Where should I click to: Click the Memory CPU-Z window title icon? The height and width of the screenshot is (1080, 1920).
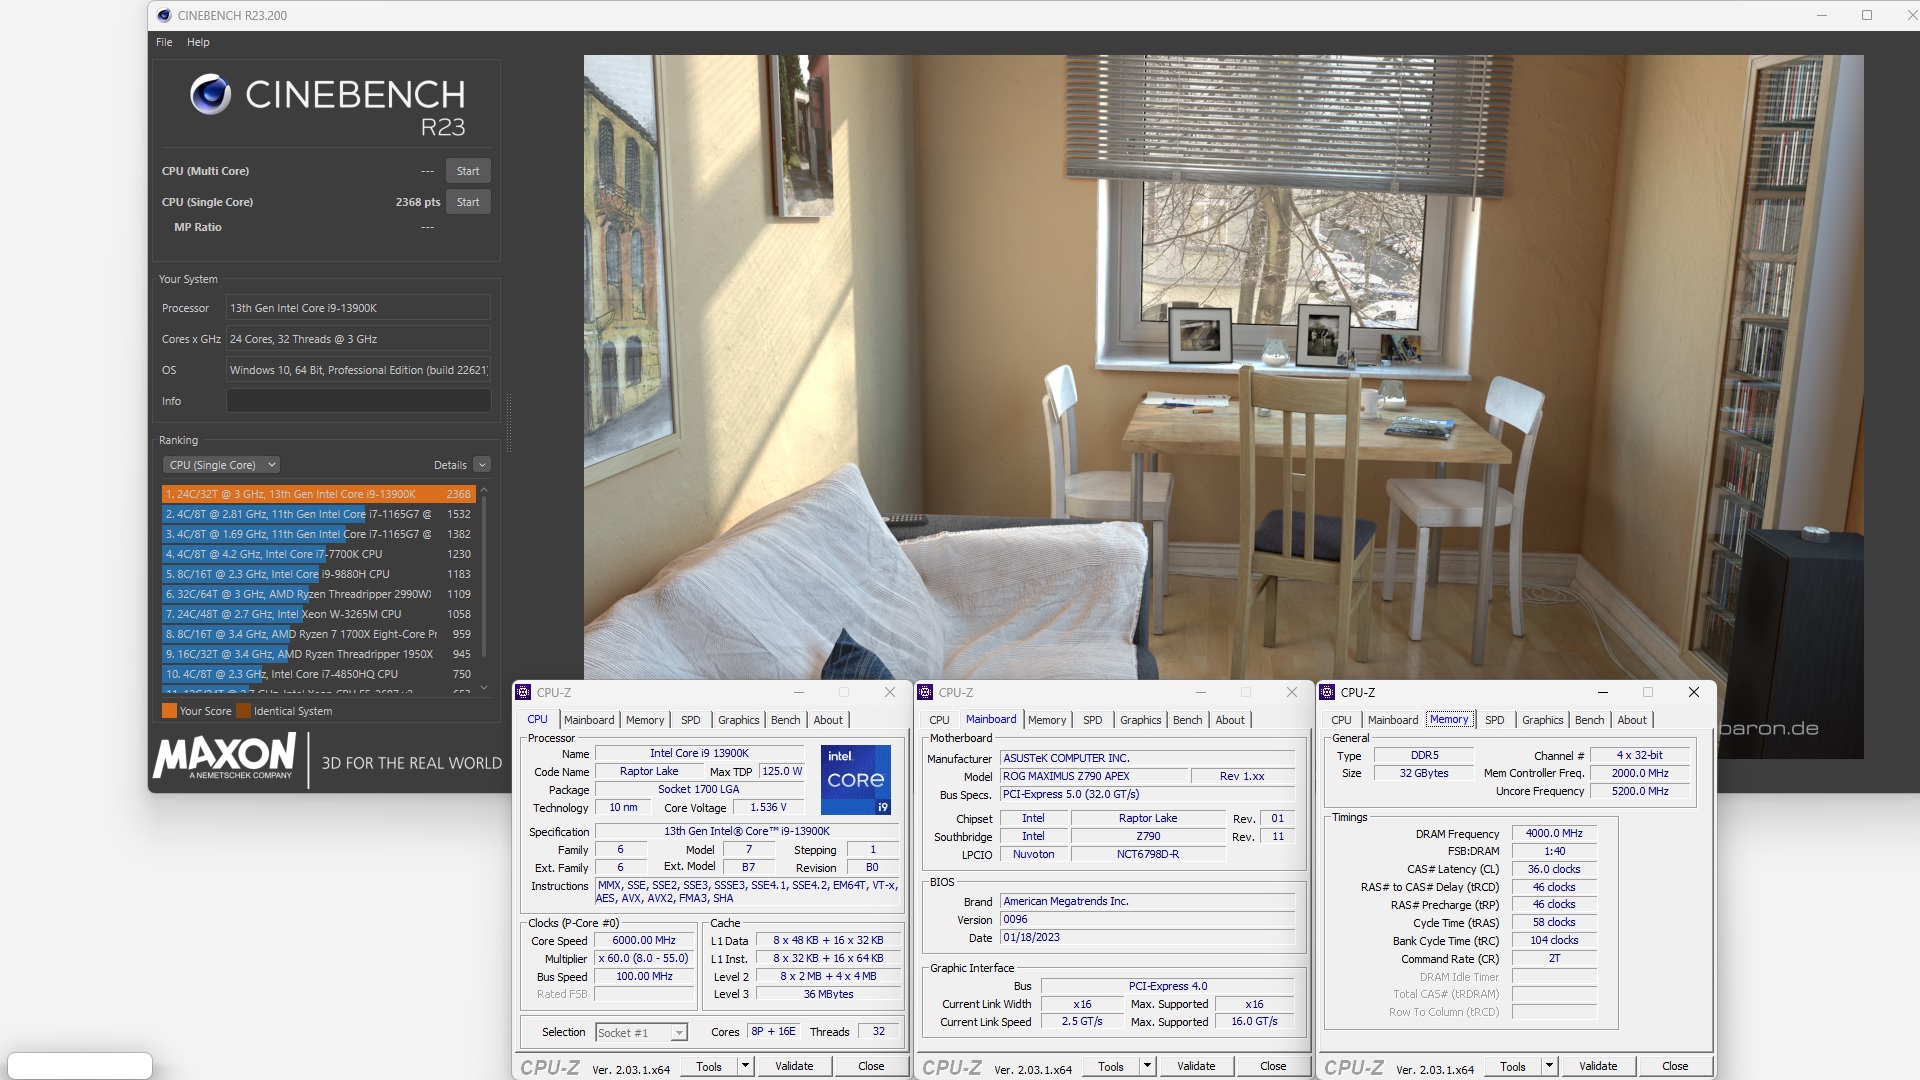point(1327,692)
